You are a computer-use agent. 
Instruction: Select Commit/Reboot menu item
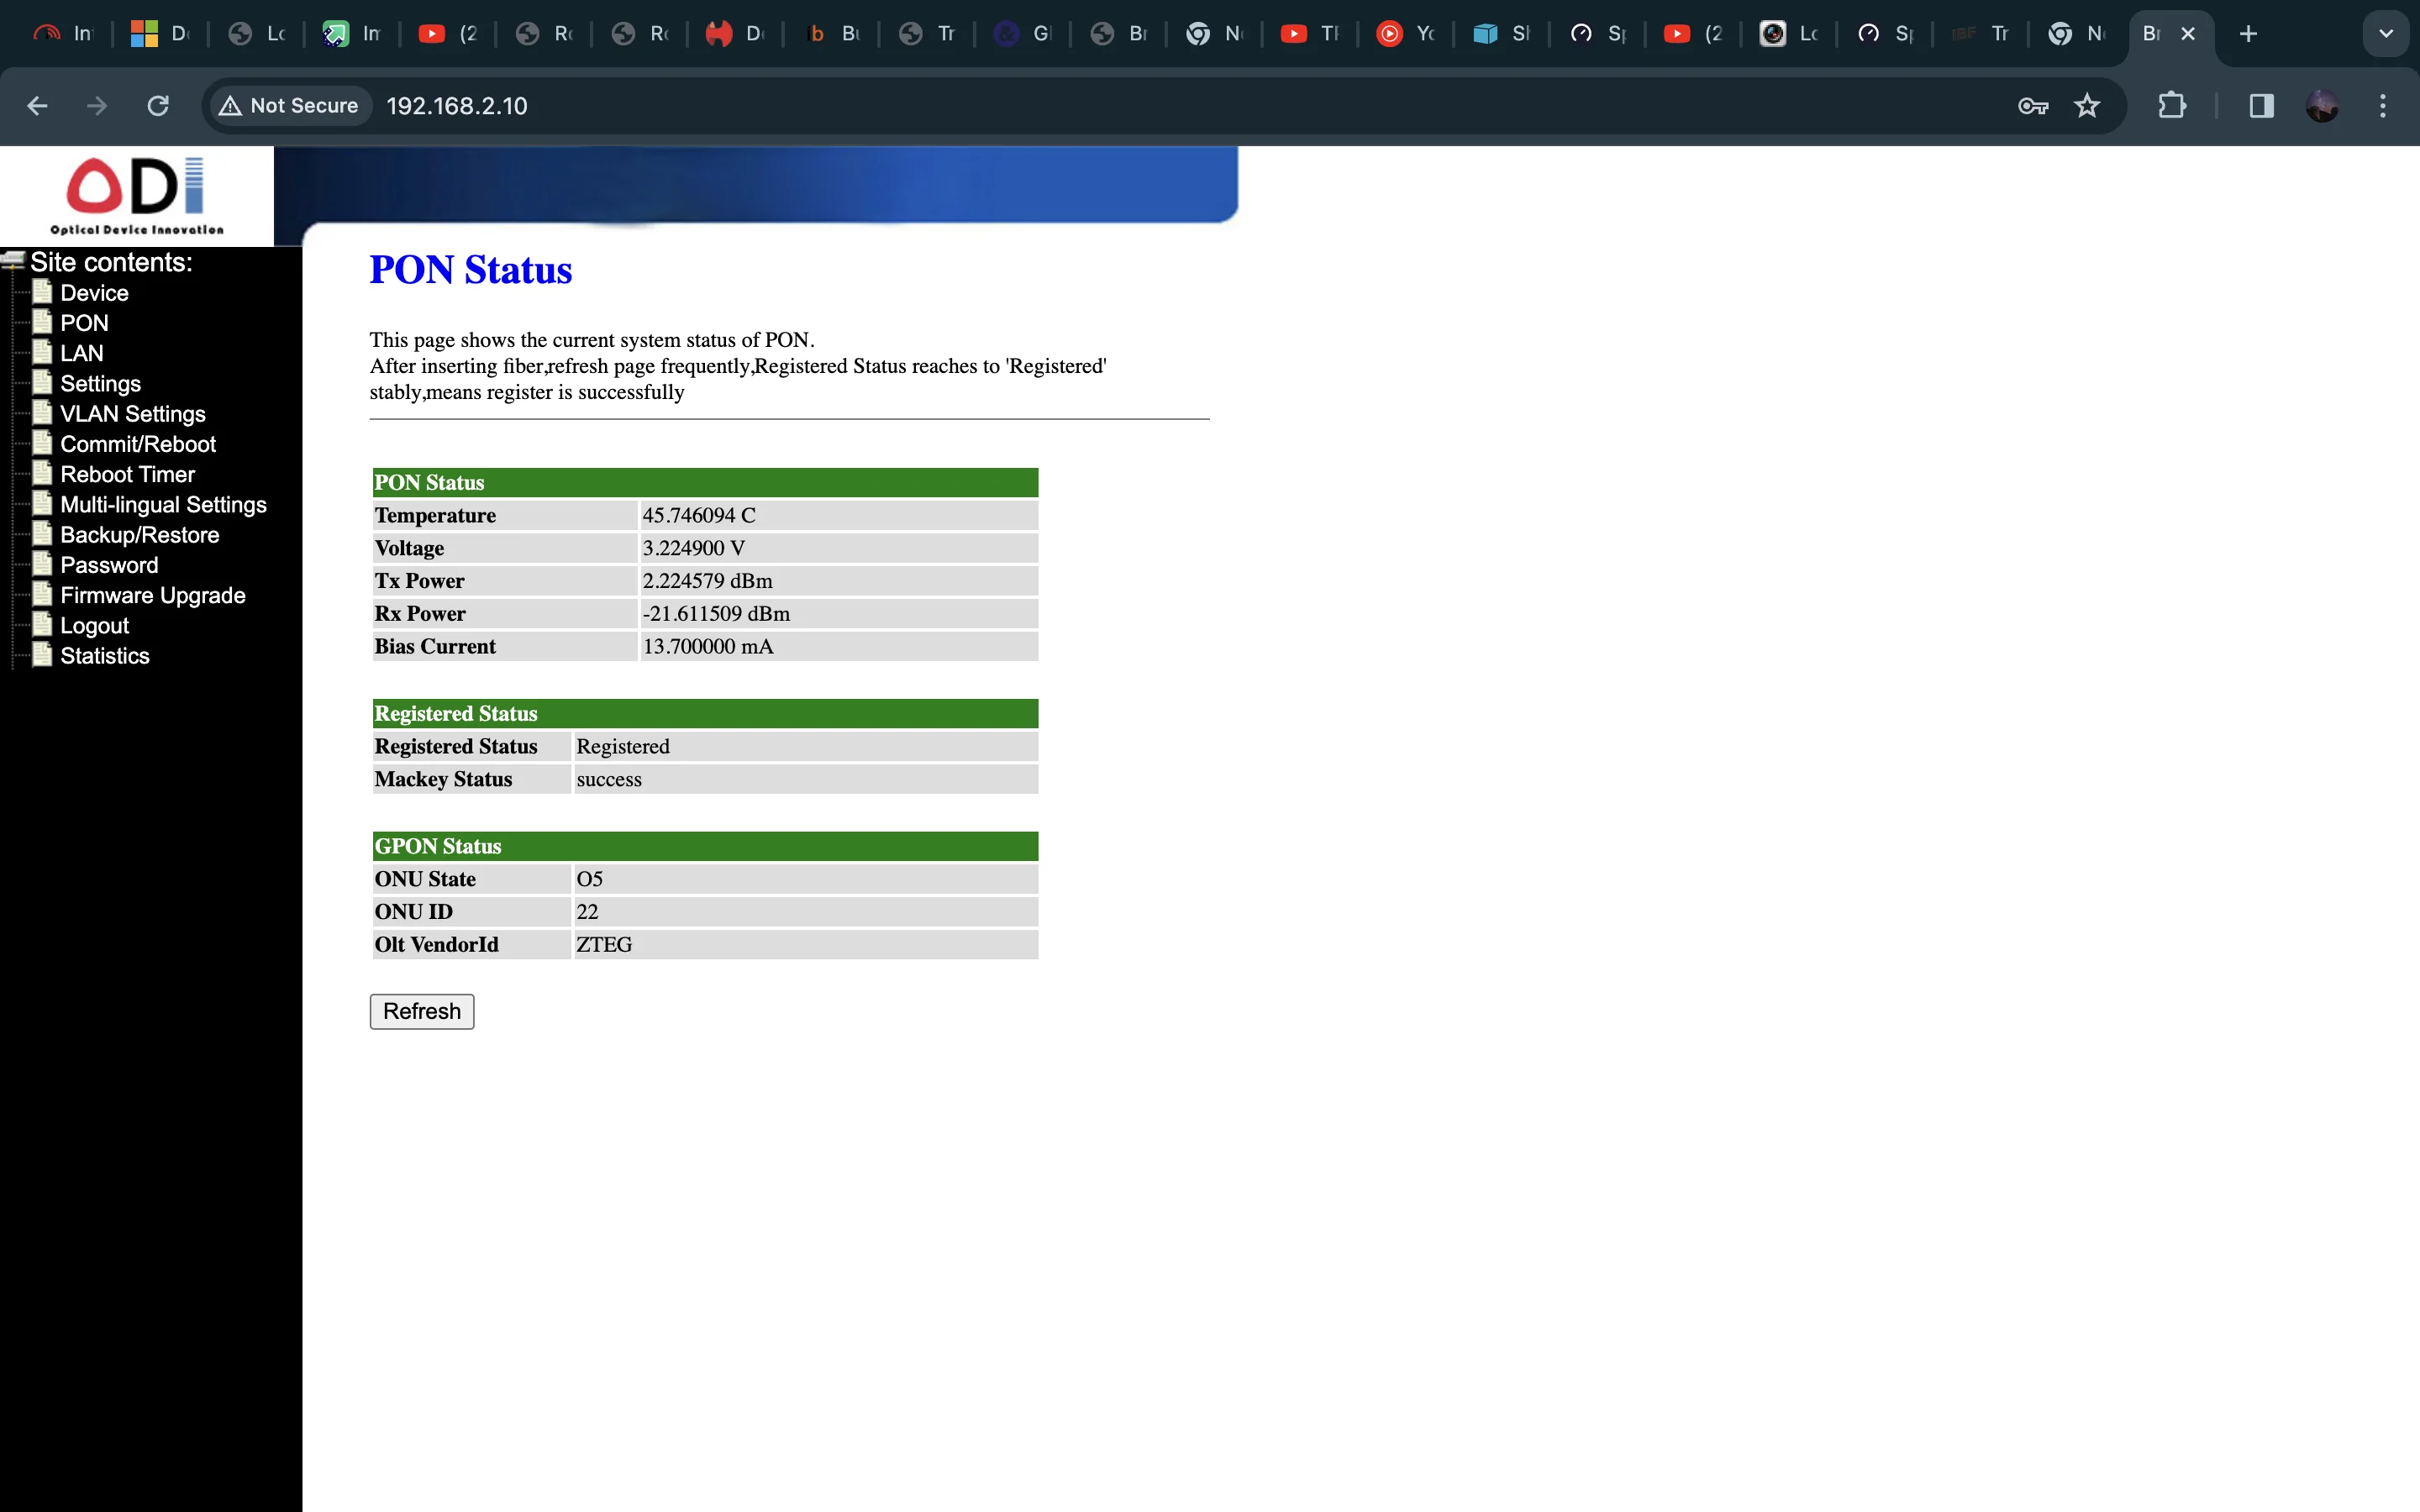coord(138,443)
